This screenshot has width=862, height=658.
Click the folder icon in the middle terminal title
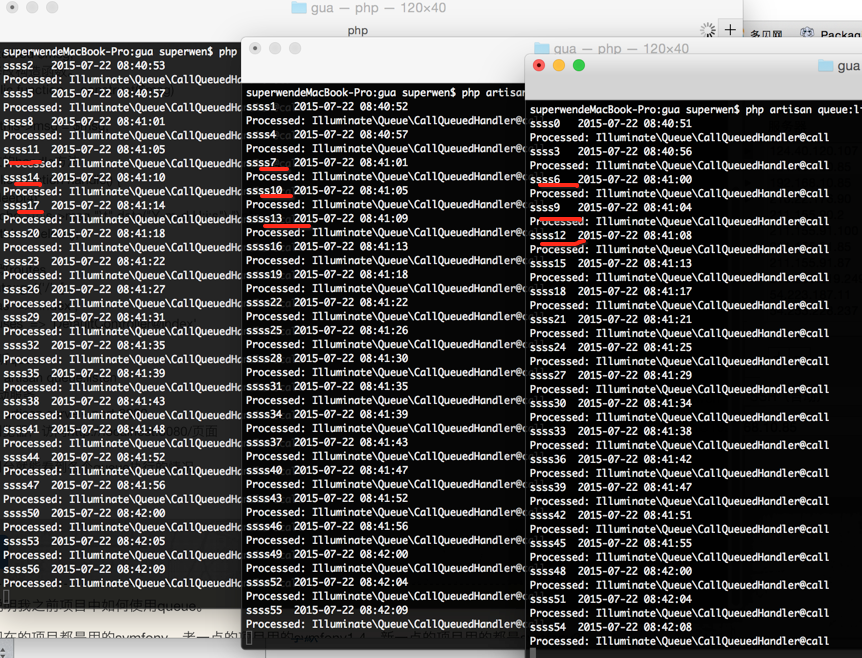pos(541,48)
